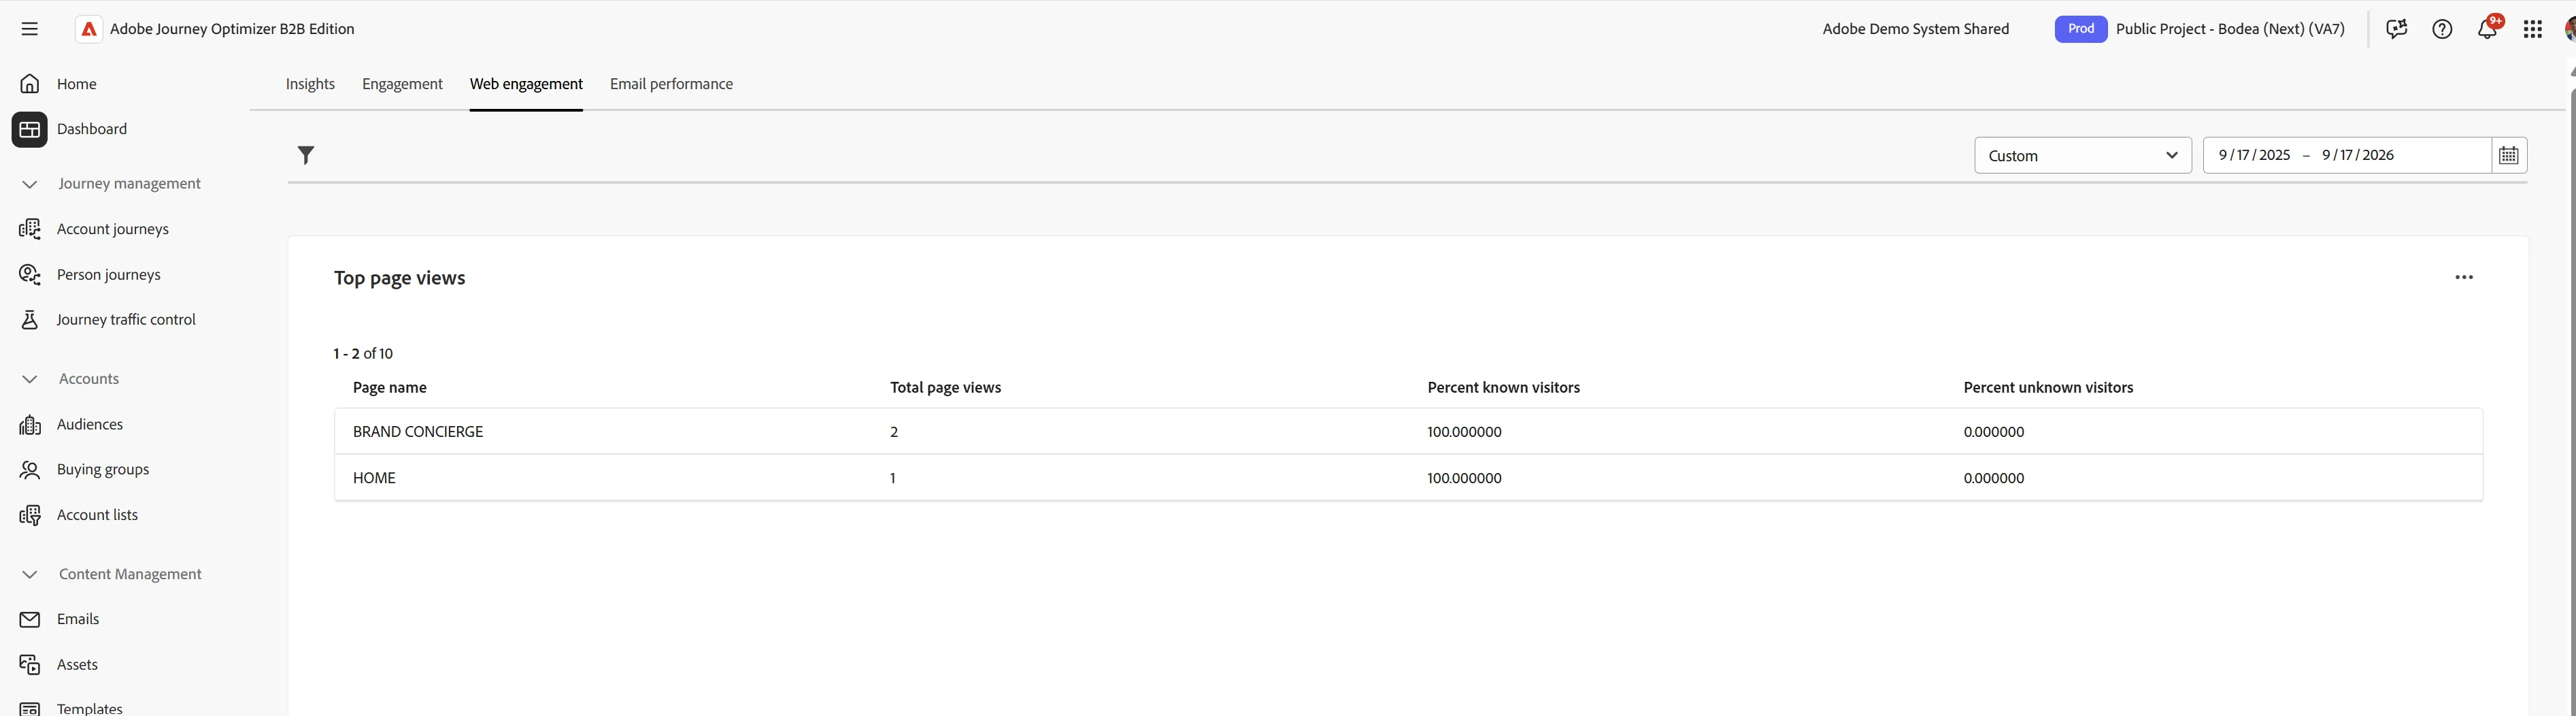The image size is (2576, 716).
Task: Open the Custom date range dropdown
Action: 2083,155
